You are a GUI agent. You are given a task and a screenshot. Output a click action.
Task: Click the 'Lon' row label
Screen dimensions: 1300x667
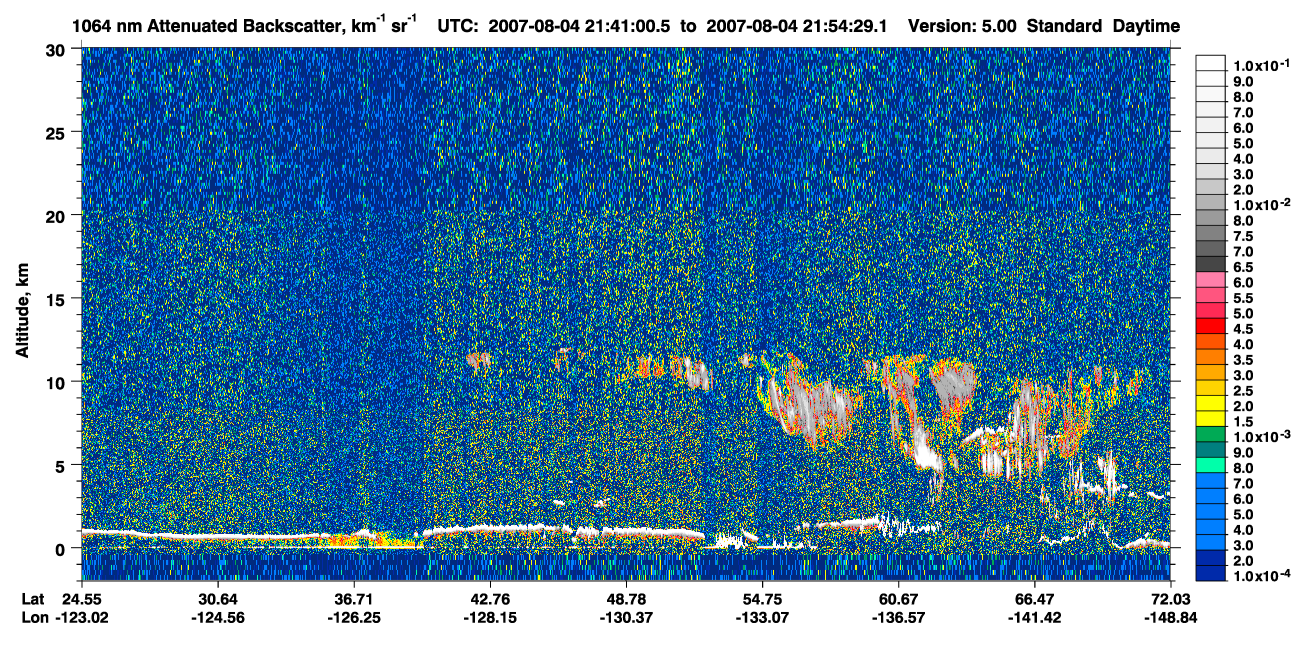34,617
